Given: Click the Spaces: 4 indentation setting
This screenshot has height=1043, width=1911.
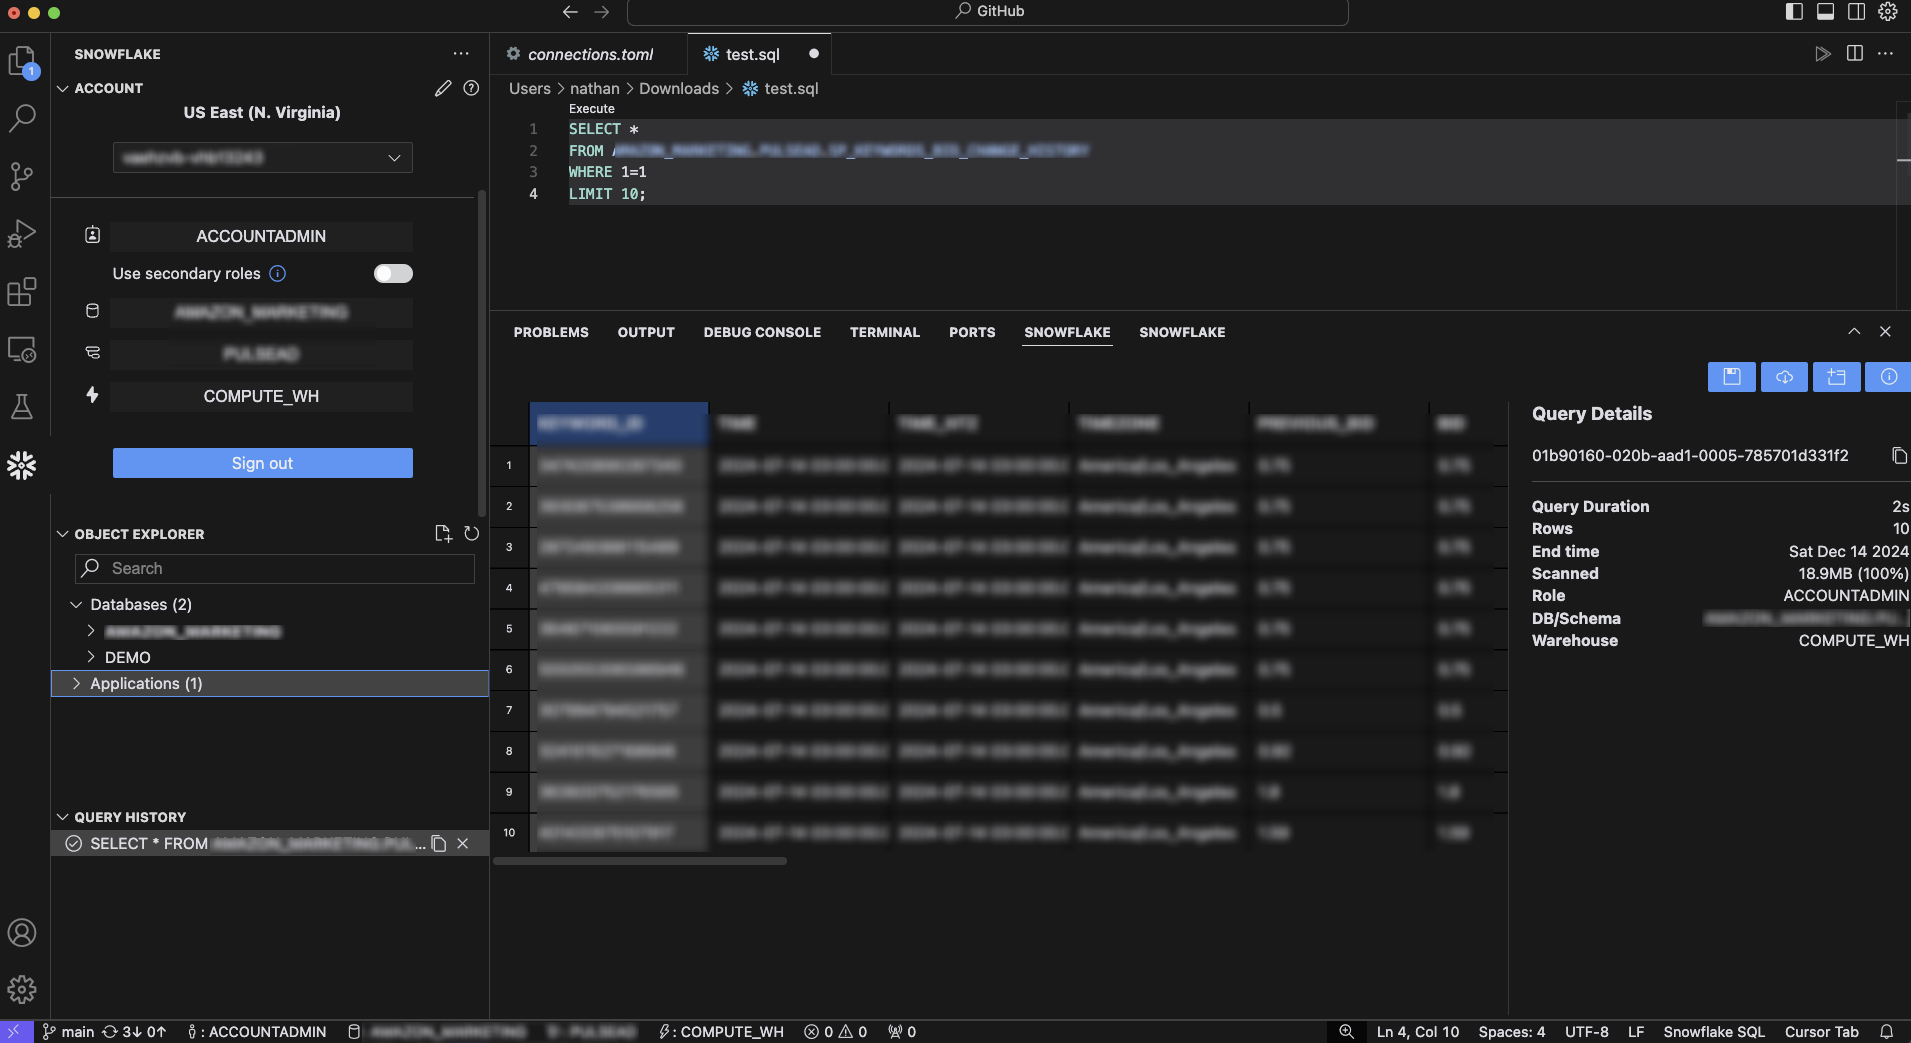Looking at the screenshot, I should pos(1512,1032).
